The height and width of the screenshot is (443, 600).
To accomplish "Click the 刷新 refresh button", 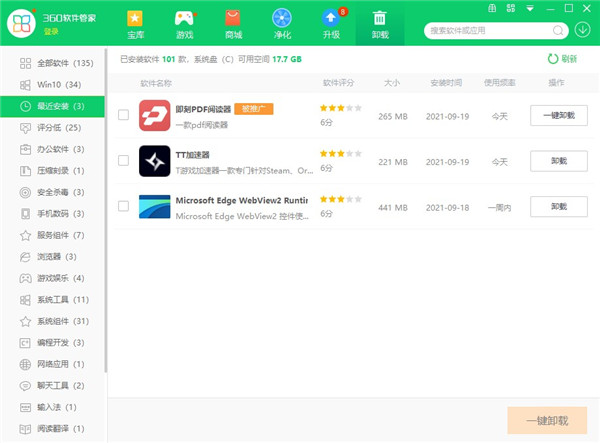I will (x=562, y=59).
